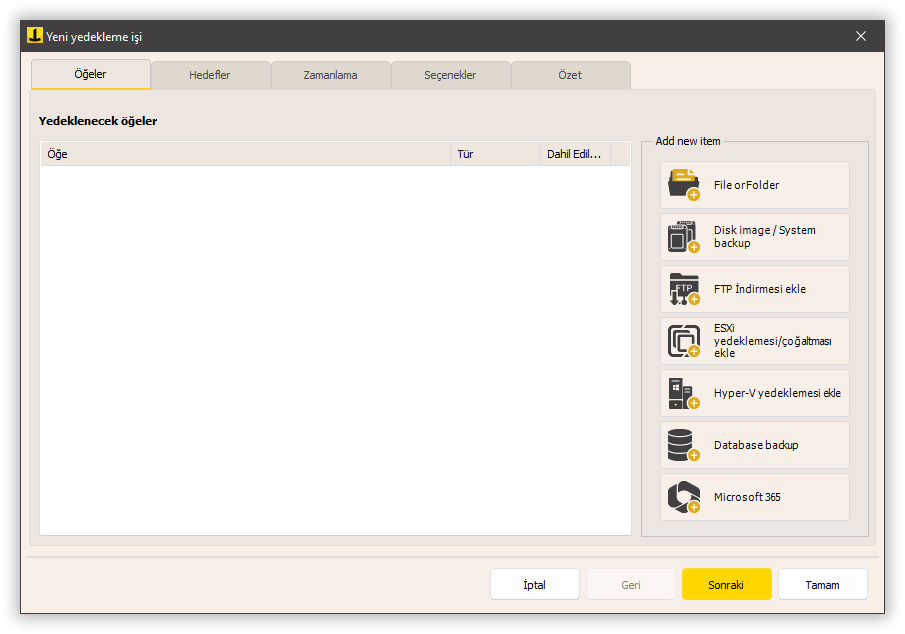Open the Hedefler tab
905x634 pixels.
pos(210,75)
